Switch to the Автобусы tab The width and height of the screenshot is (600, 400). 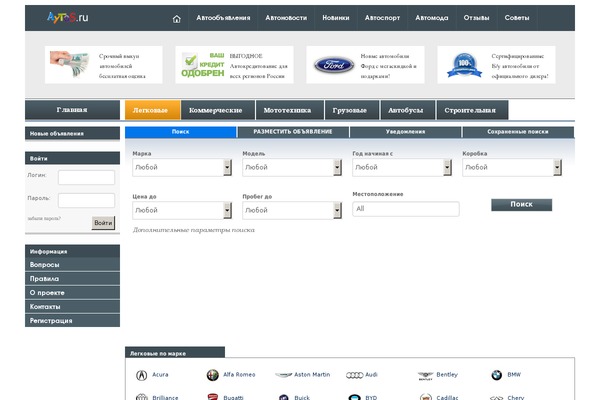pos(408,110)
